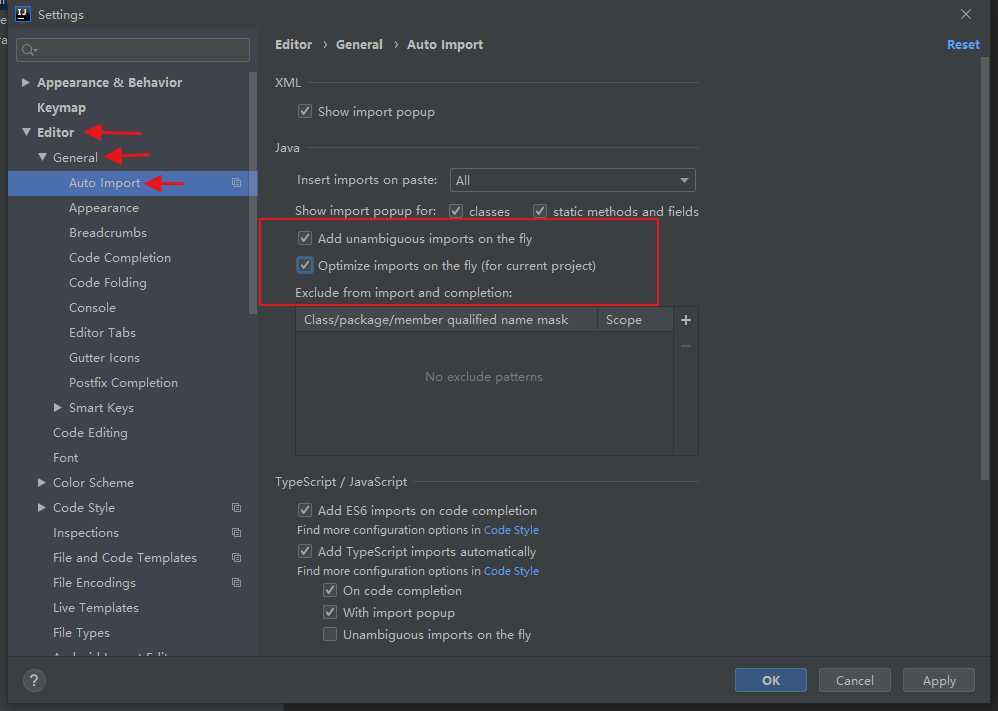Click the project-level icon next to Code Style
Viewport: 998px width, 711px height.
237,508
